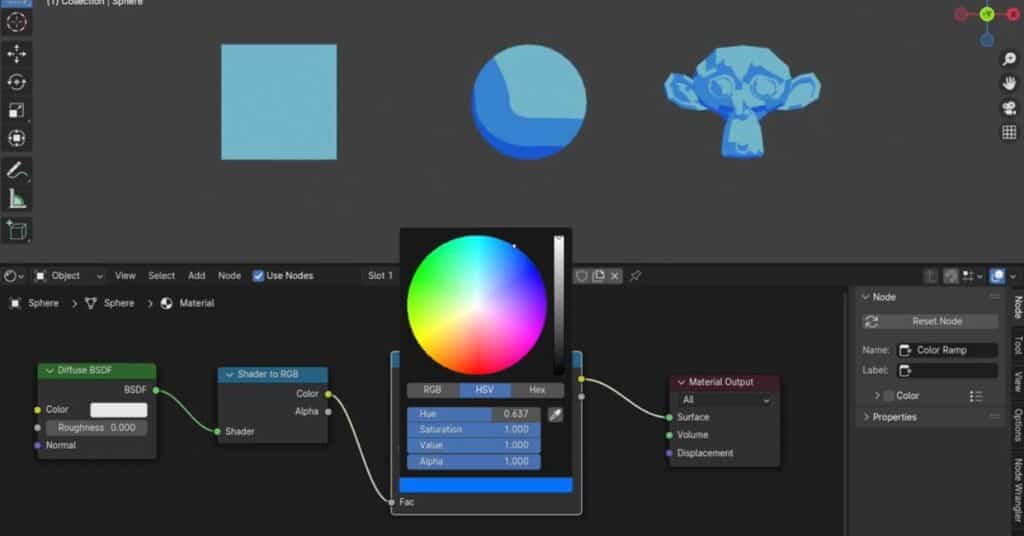Toggle the Color checkbox in Node panel

[888, 396]
